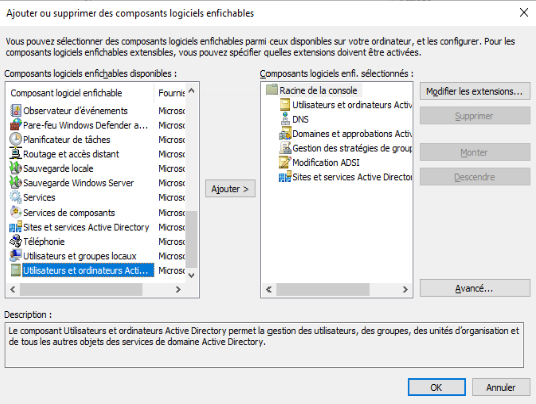Screen dimensions: 536x404
Task: Click the down arrow of available snap-ins scrollbar
Action: (191, 275)
